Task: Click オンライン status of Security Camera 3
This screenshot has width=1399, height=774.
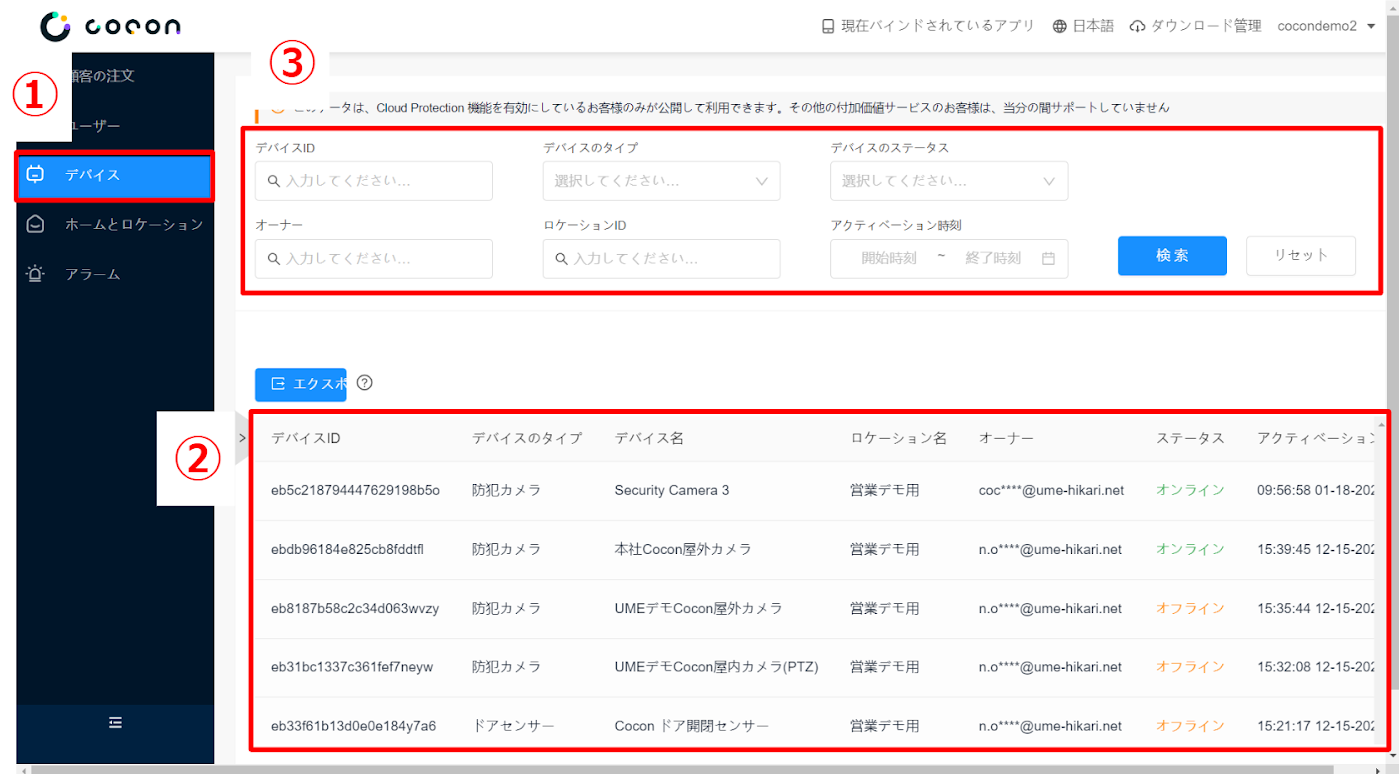Action: (x=1190, y=490)
